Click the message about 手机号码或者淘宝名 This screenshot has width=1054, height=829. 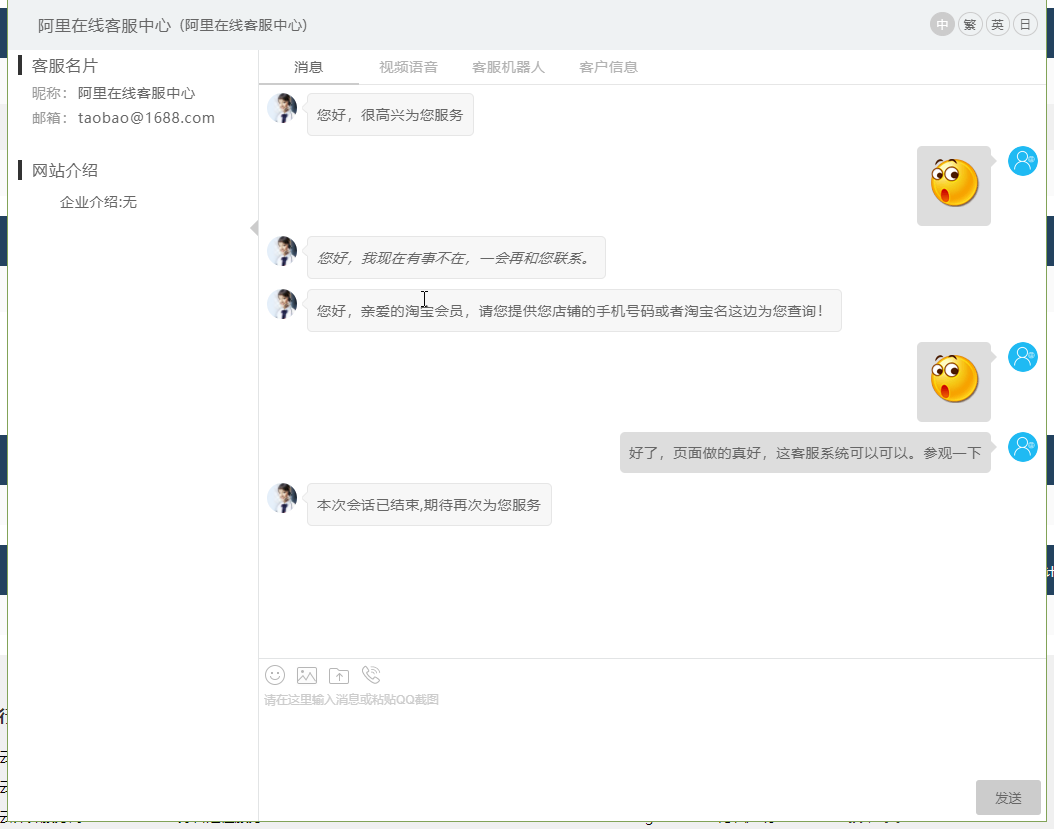coord(574,311)
